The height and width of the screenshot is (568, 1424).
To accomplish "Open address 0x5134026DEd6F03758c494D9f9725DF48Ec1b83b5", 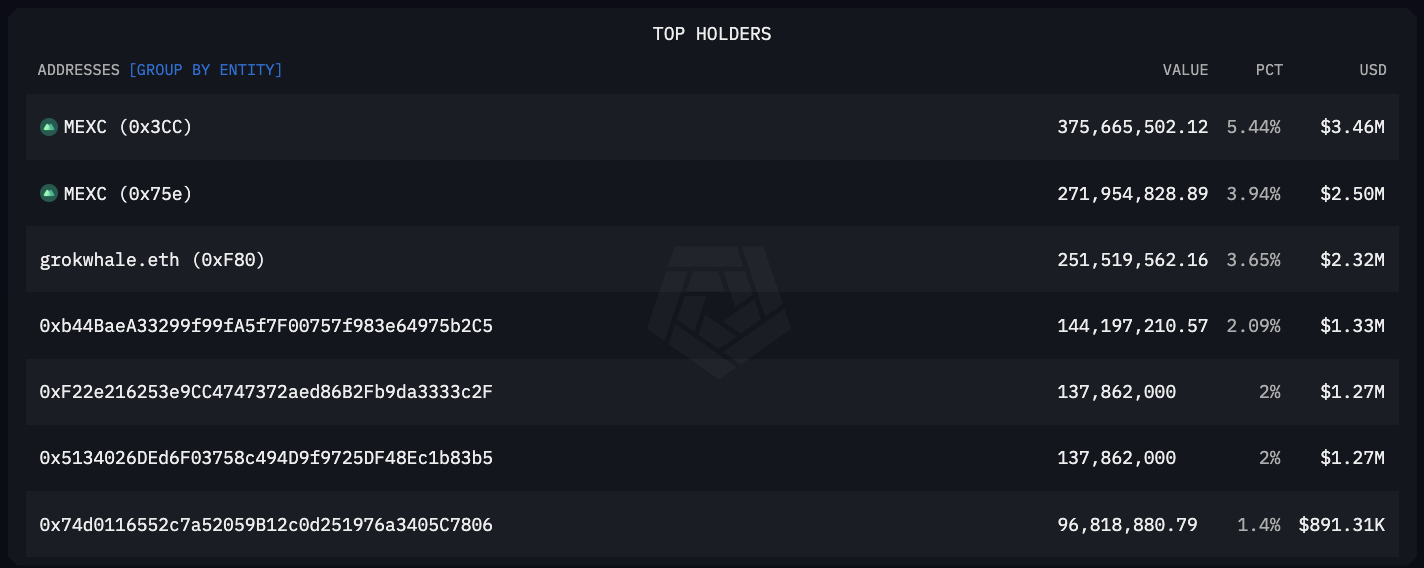I will click(266, 458).
